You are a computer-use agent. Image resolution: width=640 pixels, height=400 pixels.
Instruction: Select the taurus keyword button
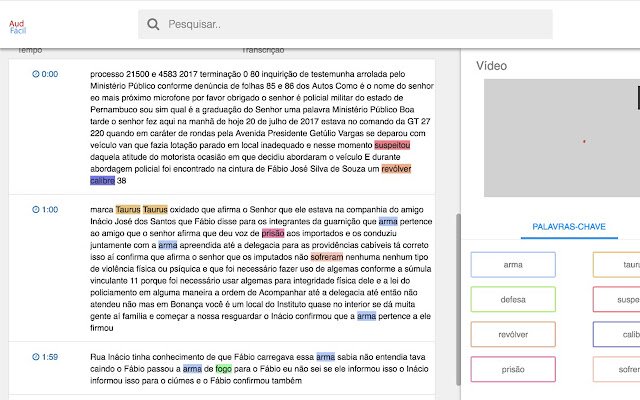[617, 265]
